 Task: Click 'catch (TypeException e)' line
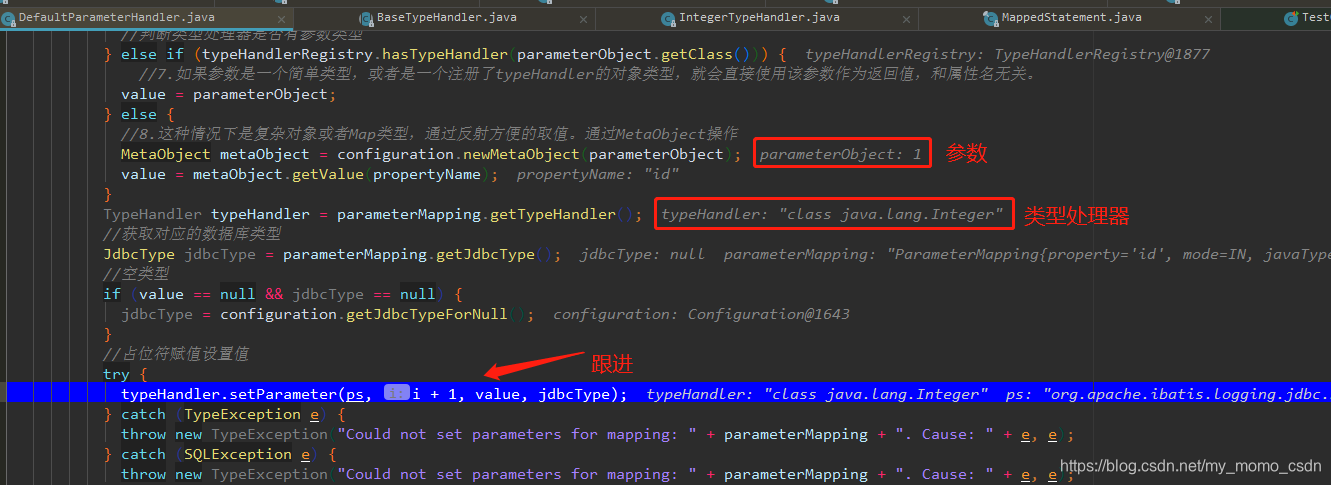(233, 414)
